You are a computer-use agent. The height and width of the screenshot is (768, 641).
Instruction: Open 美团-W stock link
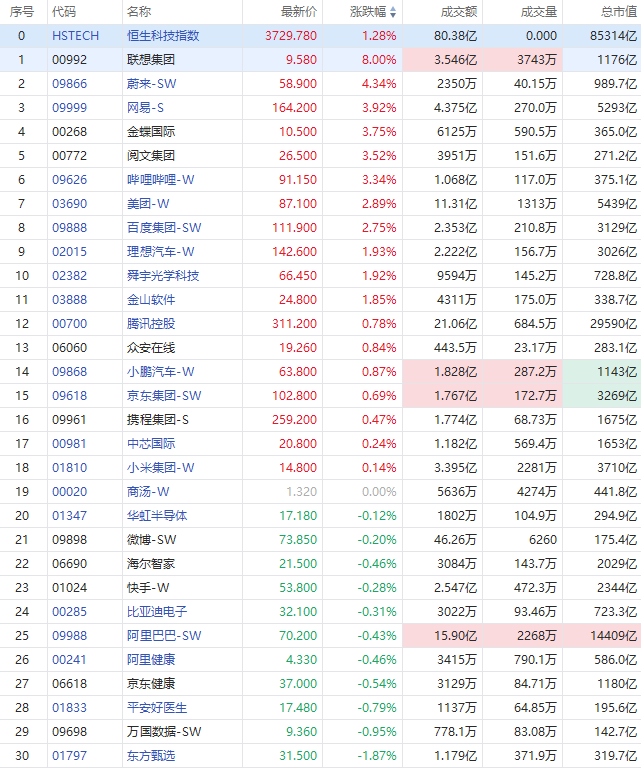148,204
